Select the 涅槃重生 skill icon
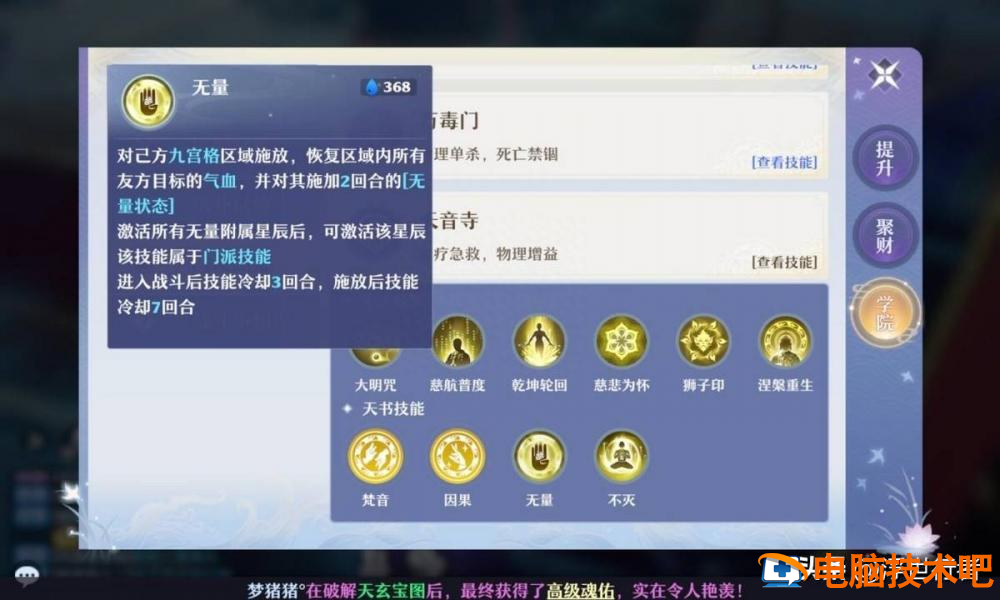Image resolution: width=1000 pixels, height=600 pixels. pyautogui.click(x=785, y=342)
